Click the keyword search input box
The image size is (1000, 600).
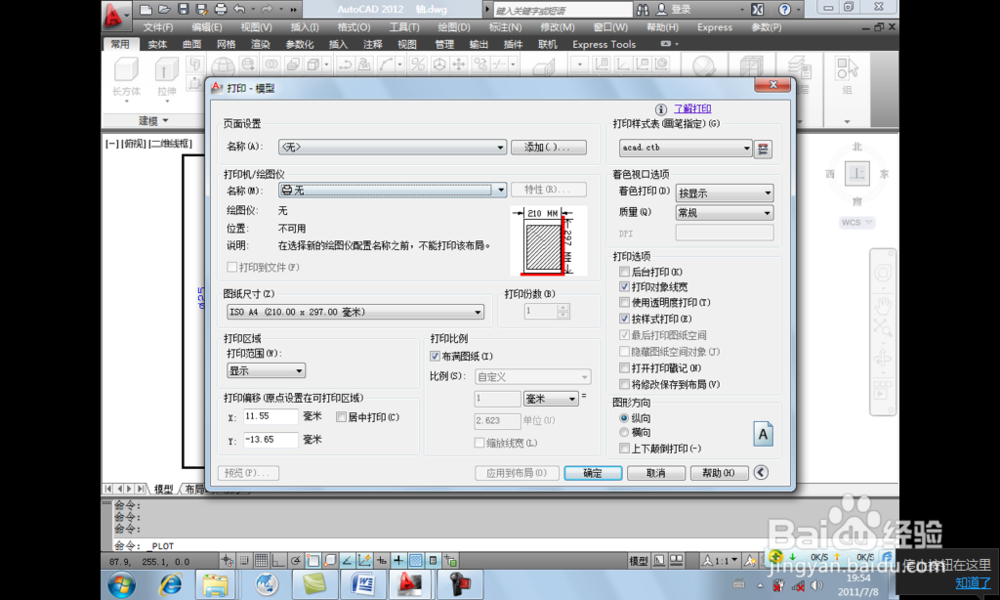click(562, 10)
